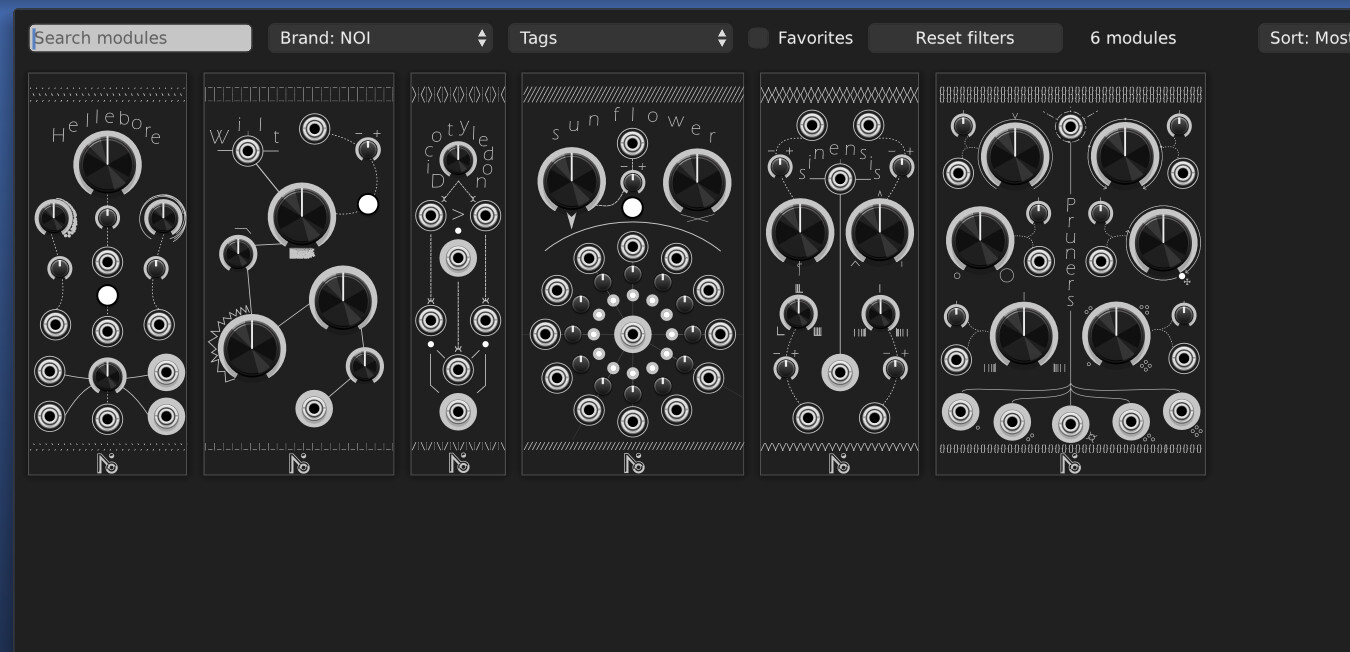1350x652 pixels.
Task: Enable the Favorites checkbox
Action: pos(759,38)
